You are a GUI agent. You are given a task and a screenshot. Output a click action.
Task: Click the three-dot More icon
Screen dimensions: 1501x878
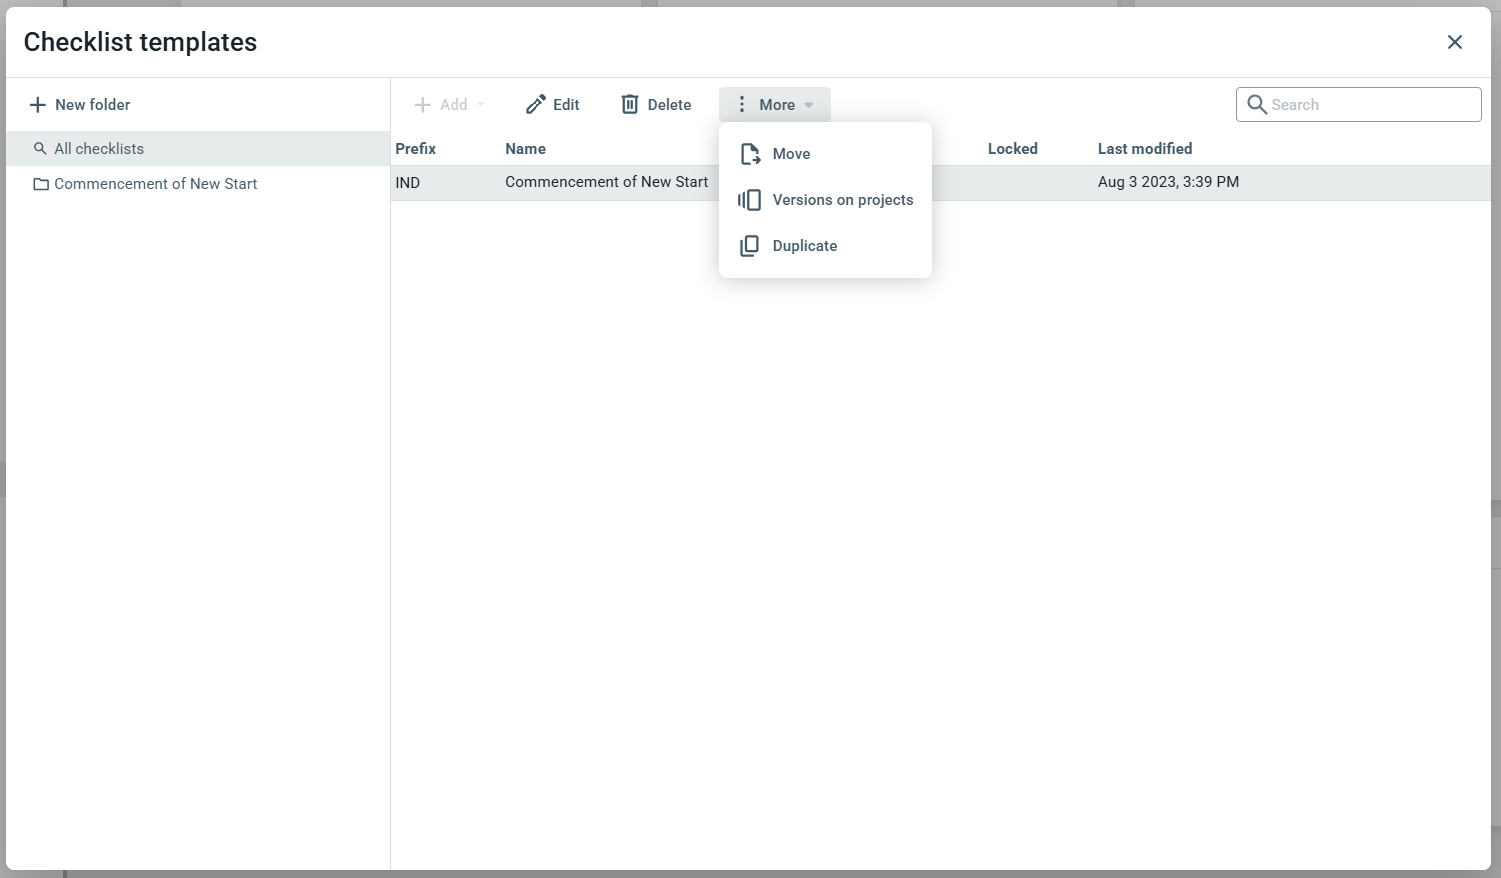741,105
